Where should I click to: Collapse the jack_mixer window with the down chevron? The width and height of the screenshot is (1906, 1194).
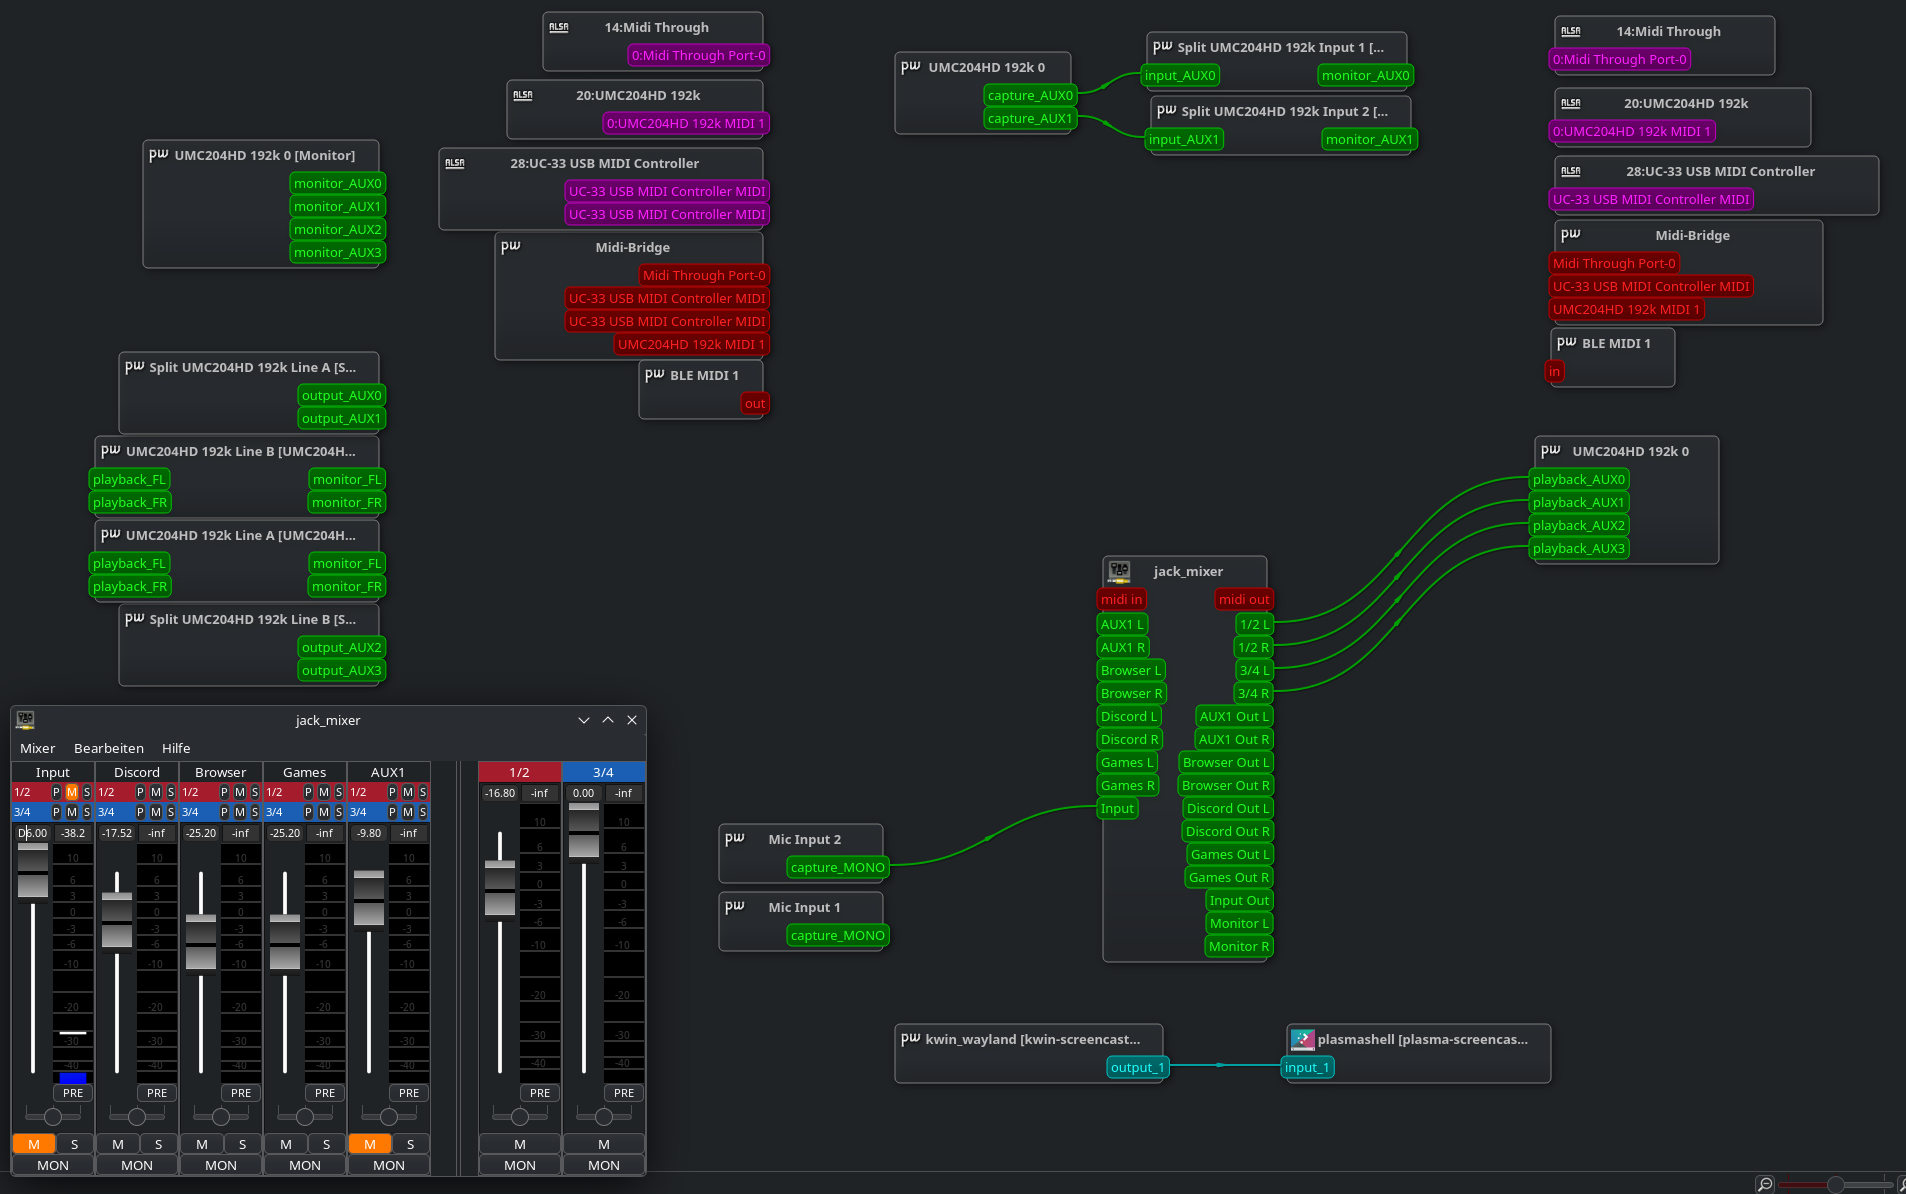584,720
